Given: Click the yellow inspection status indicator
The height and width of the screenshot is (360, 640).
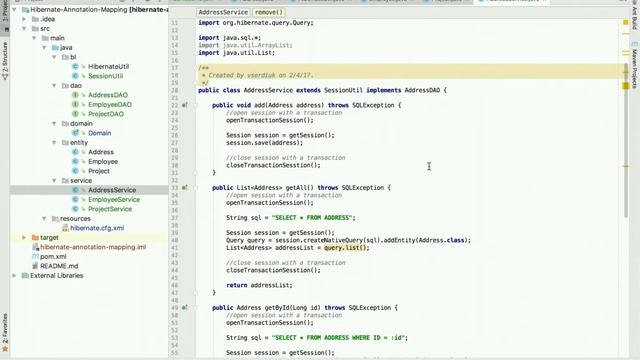Looking at the screenshot, I should [626, 22].
